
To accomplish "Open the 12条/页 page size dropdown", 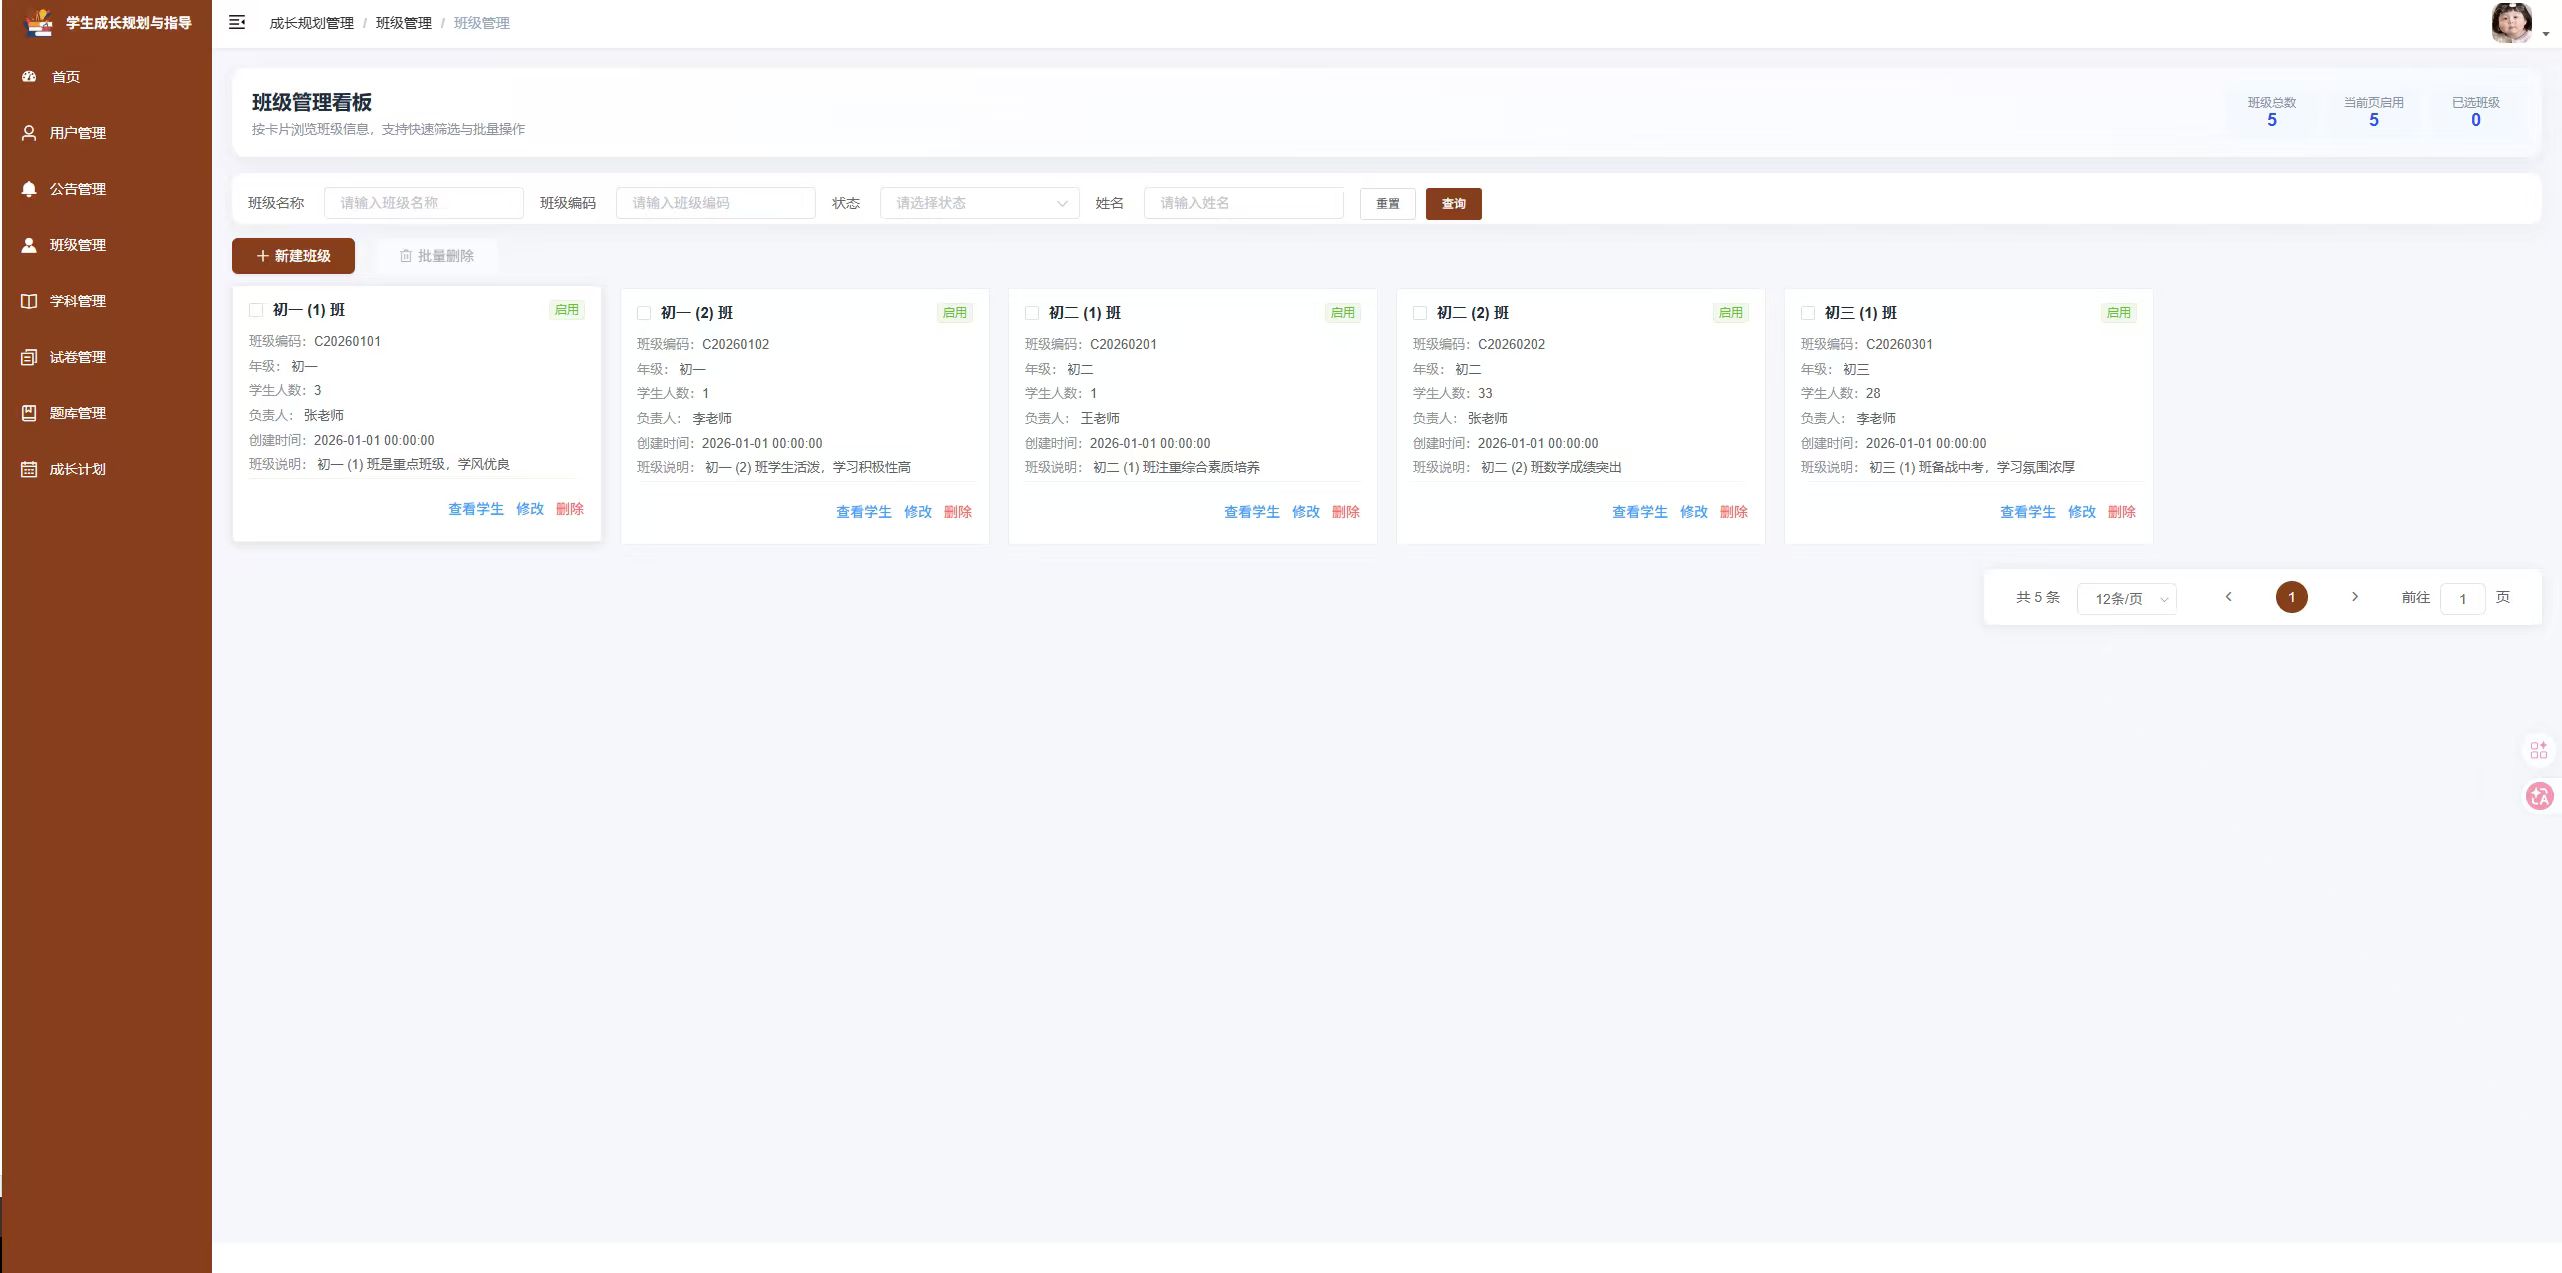I will tap(2127, 598).
